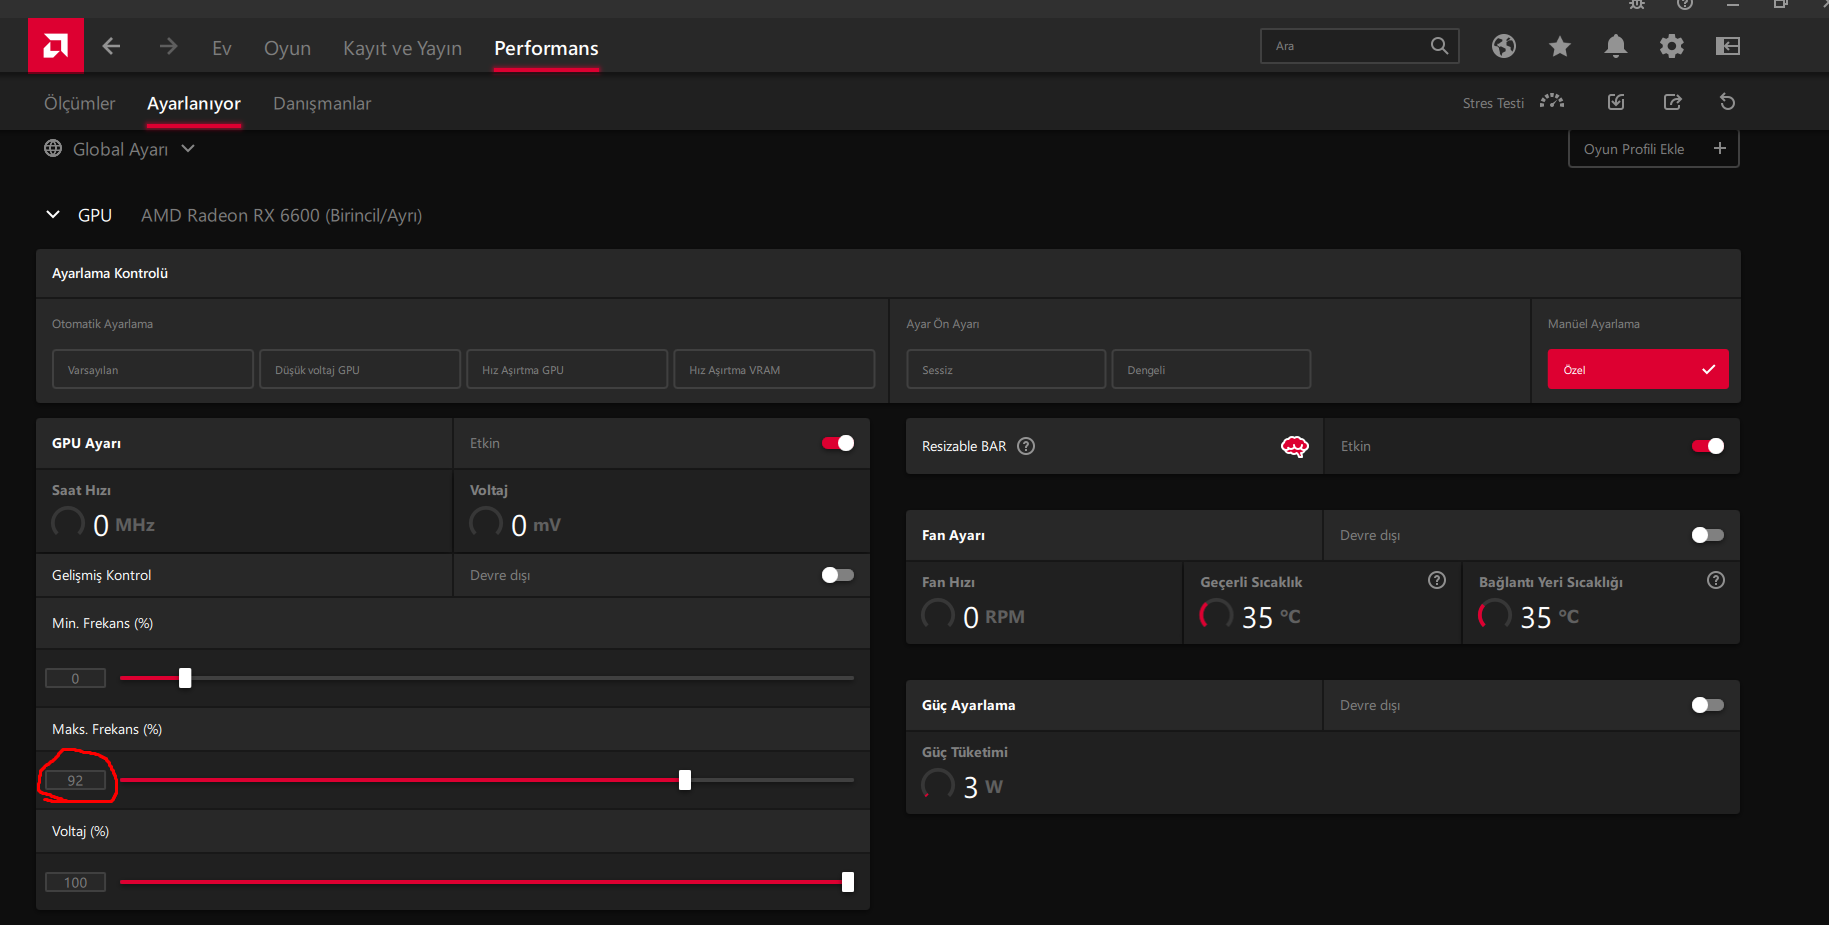Click the load tuning profile icon
This screenshot has height=925, width=1829.
pyautogui.click(x=1616, y=102)
